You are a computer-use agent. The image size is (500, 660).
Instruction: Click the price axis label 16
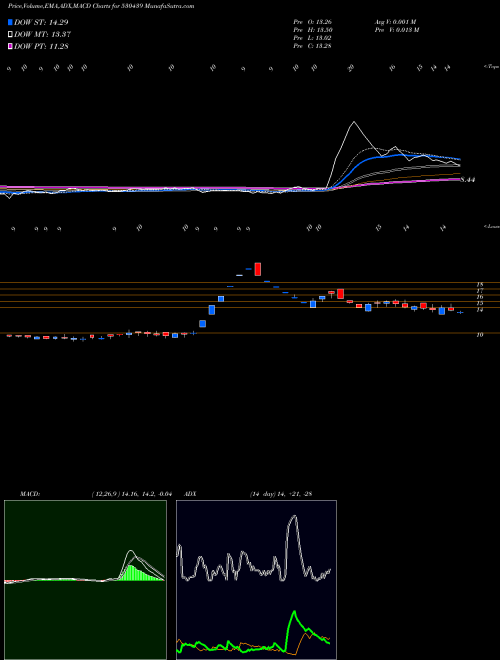[x=480, y=297]
